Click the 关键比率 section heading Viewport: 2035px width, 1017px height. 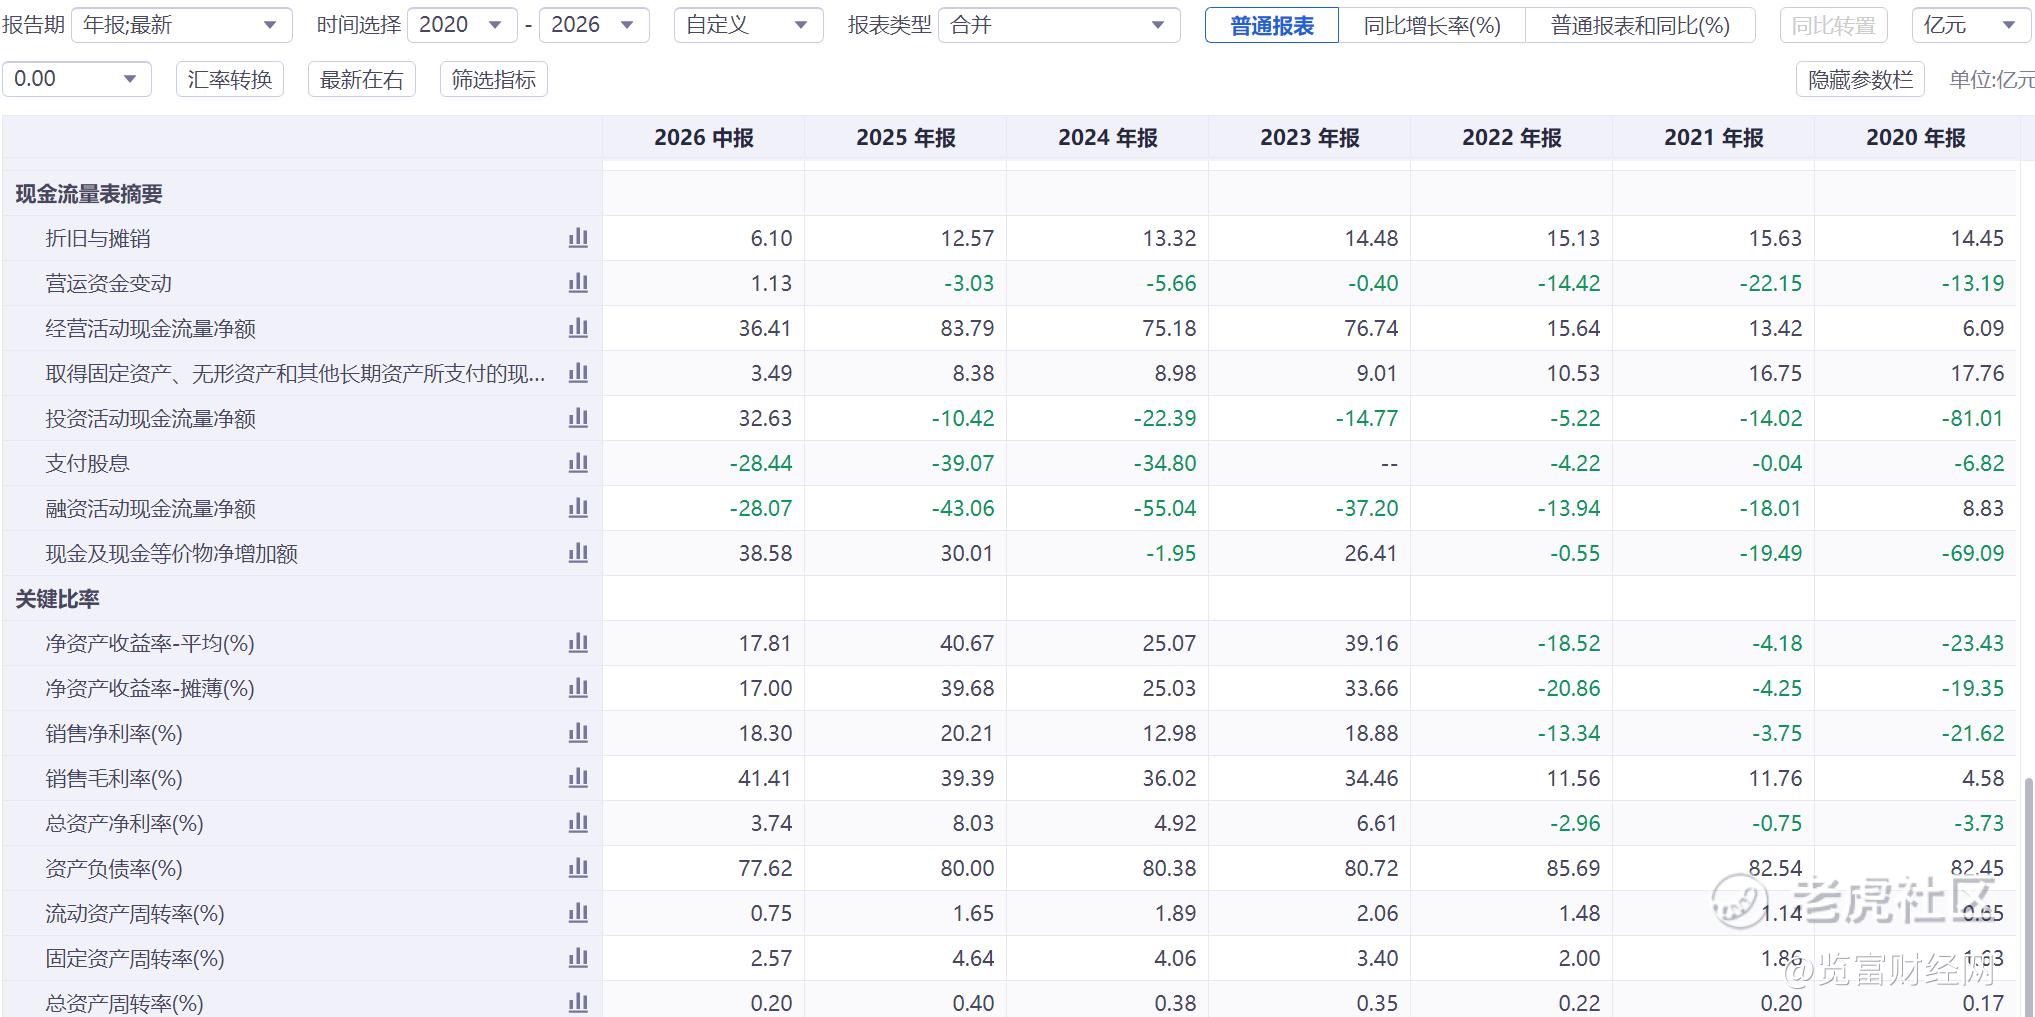point(57,599)
